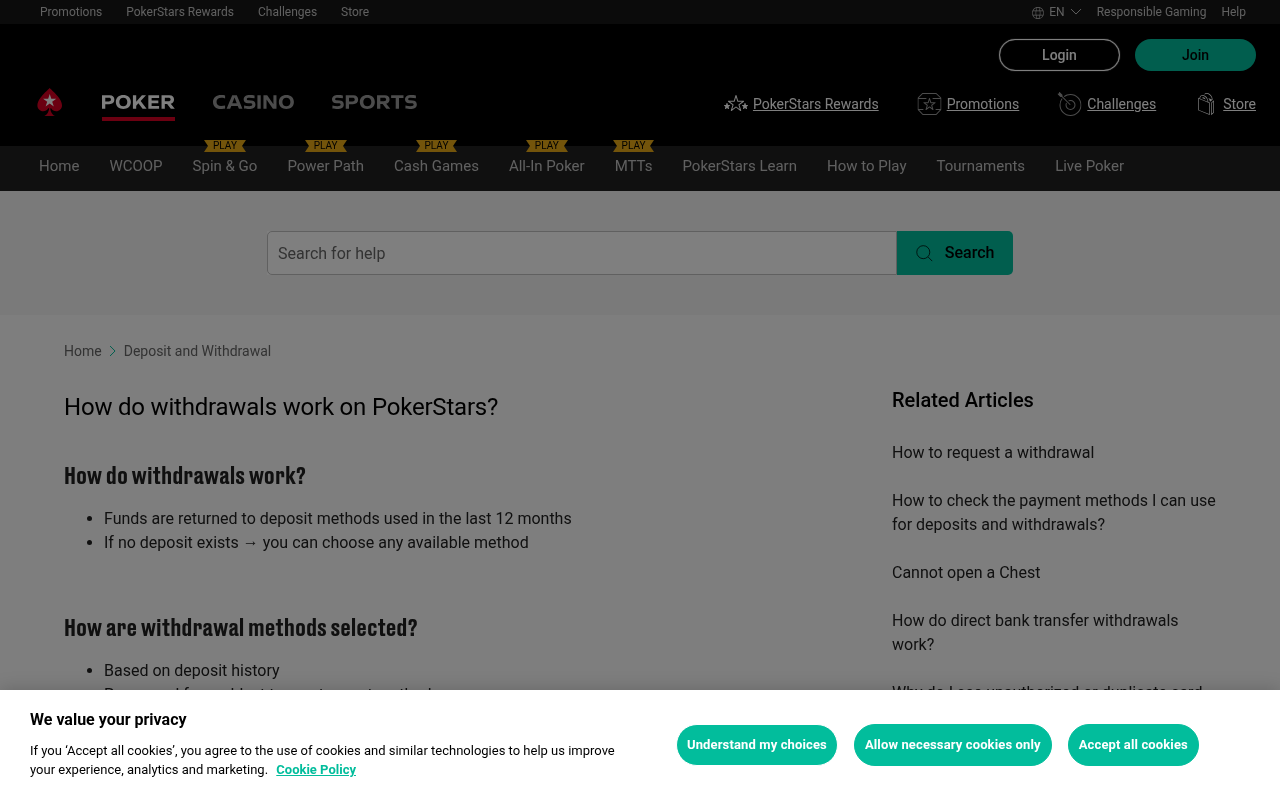The height and width of the screenshot is (800, 1280).
Task: Switch to the CASINO tab
Action: pyautogui.click(x=253, y=102)
